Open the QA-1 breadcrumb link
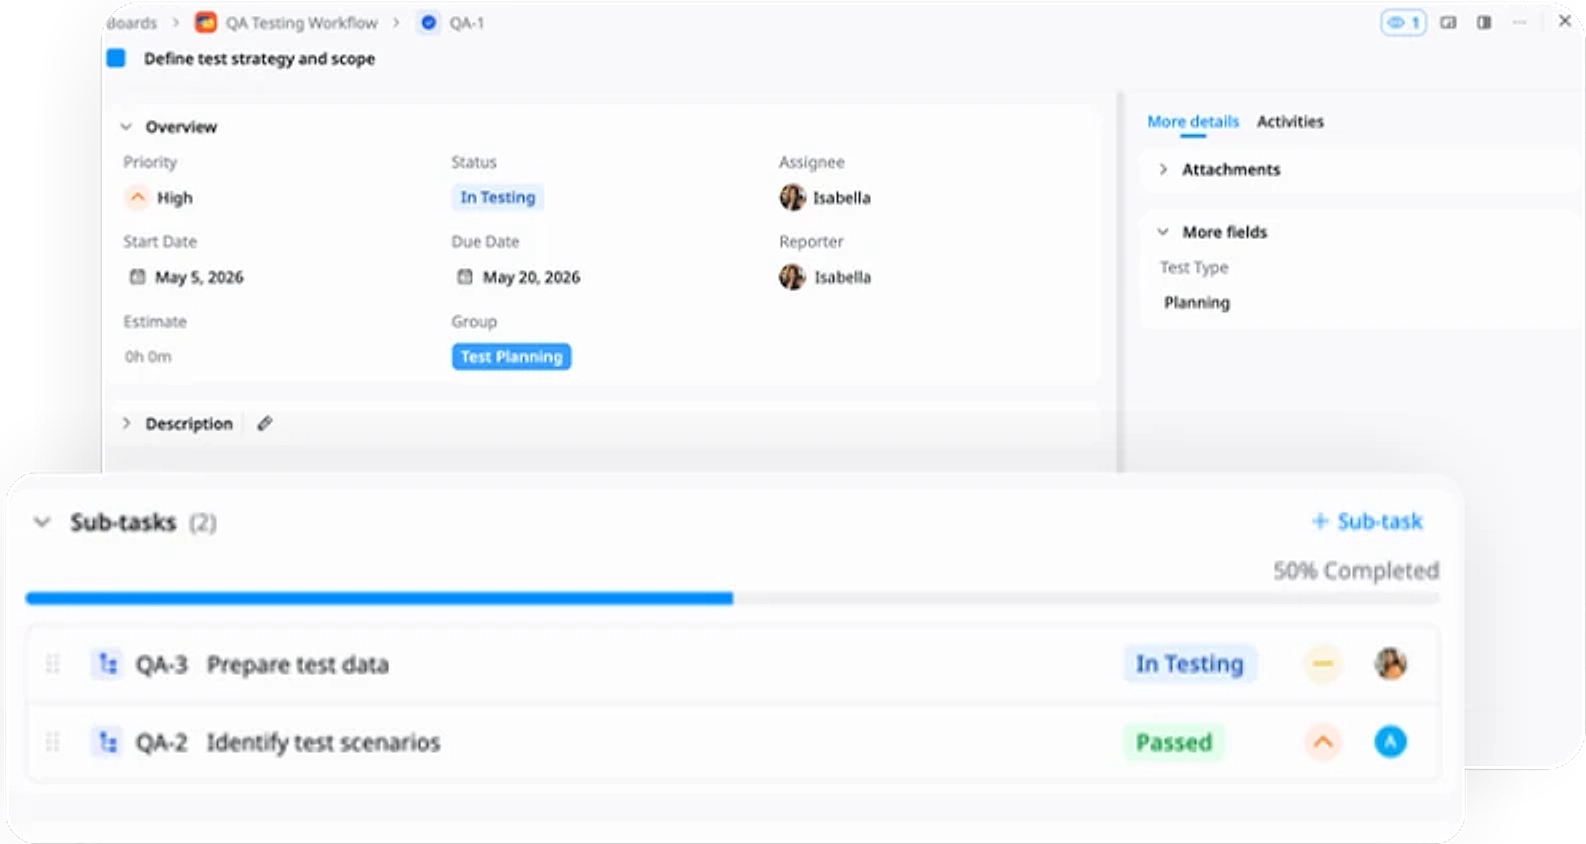The height and width of the screenshot is (844, 1586). (467, 22)
